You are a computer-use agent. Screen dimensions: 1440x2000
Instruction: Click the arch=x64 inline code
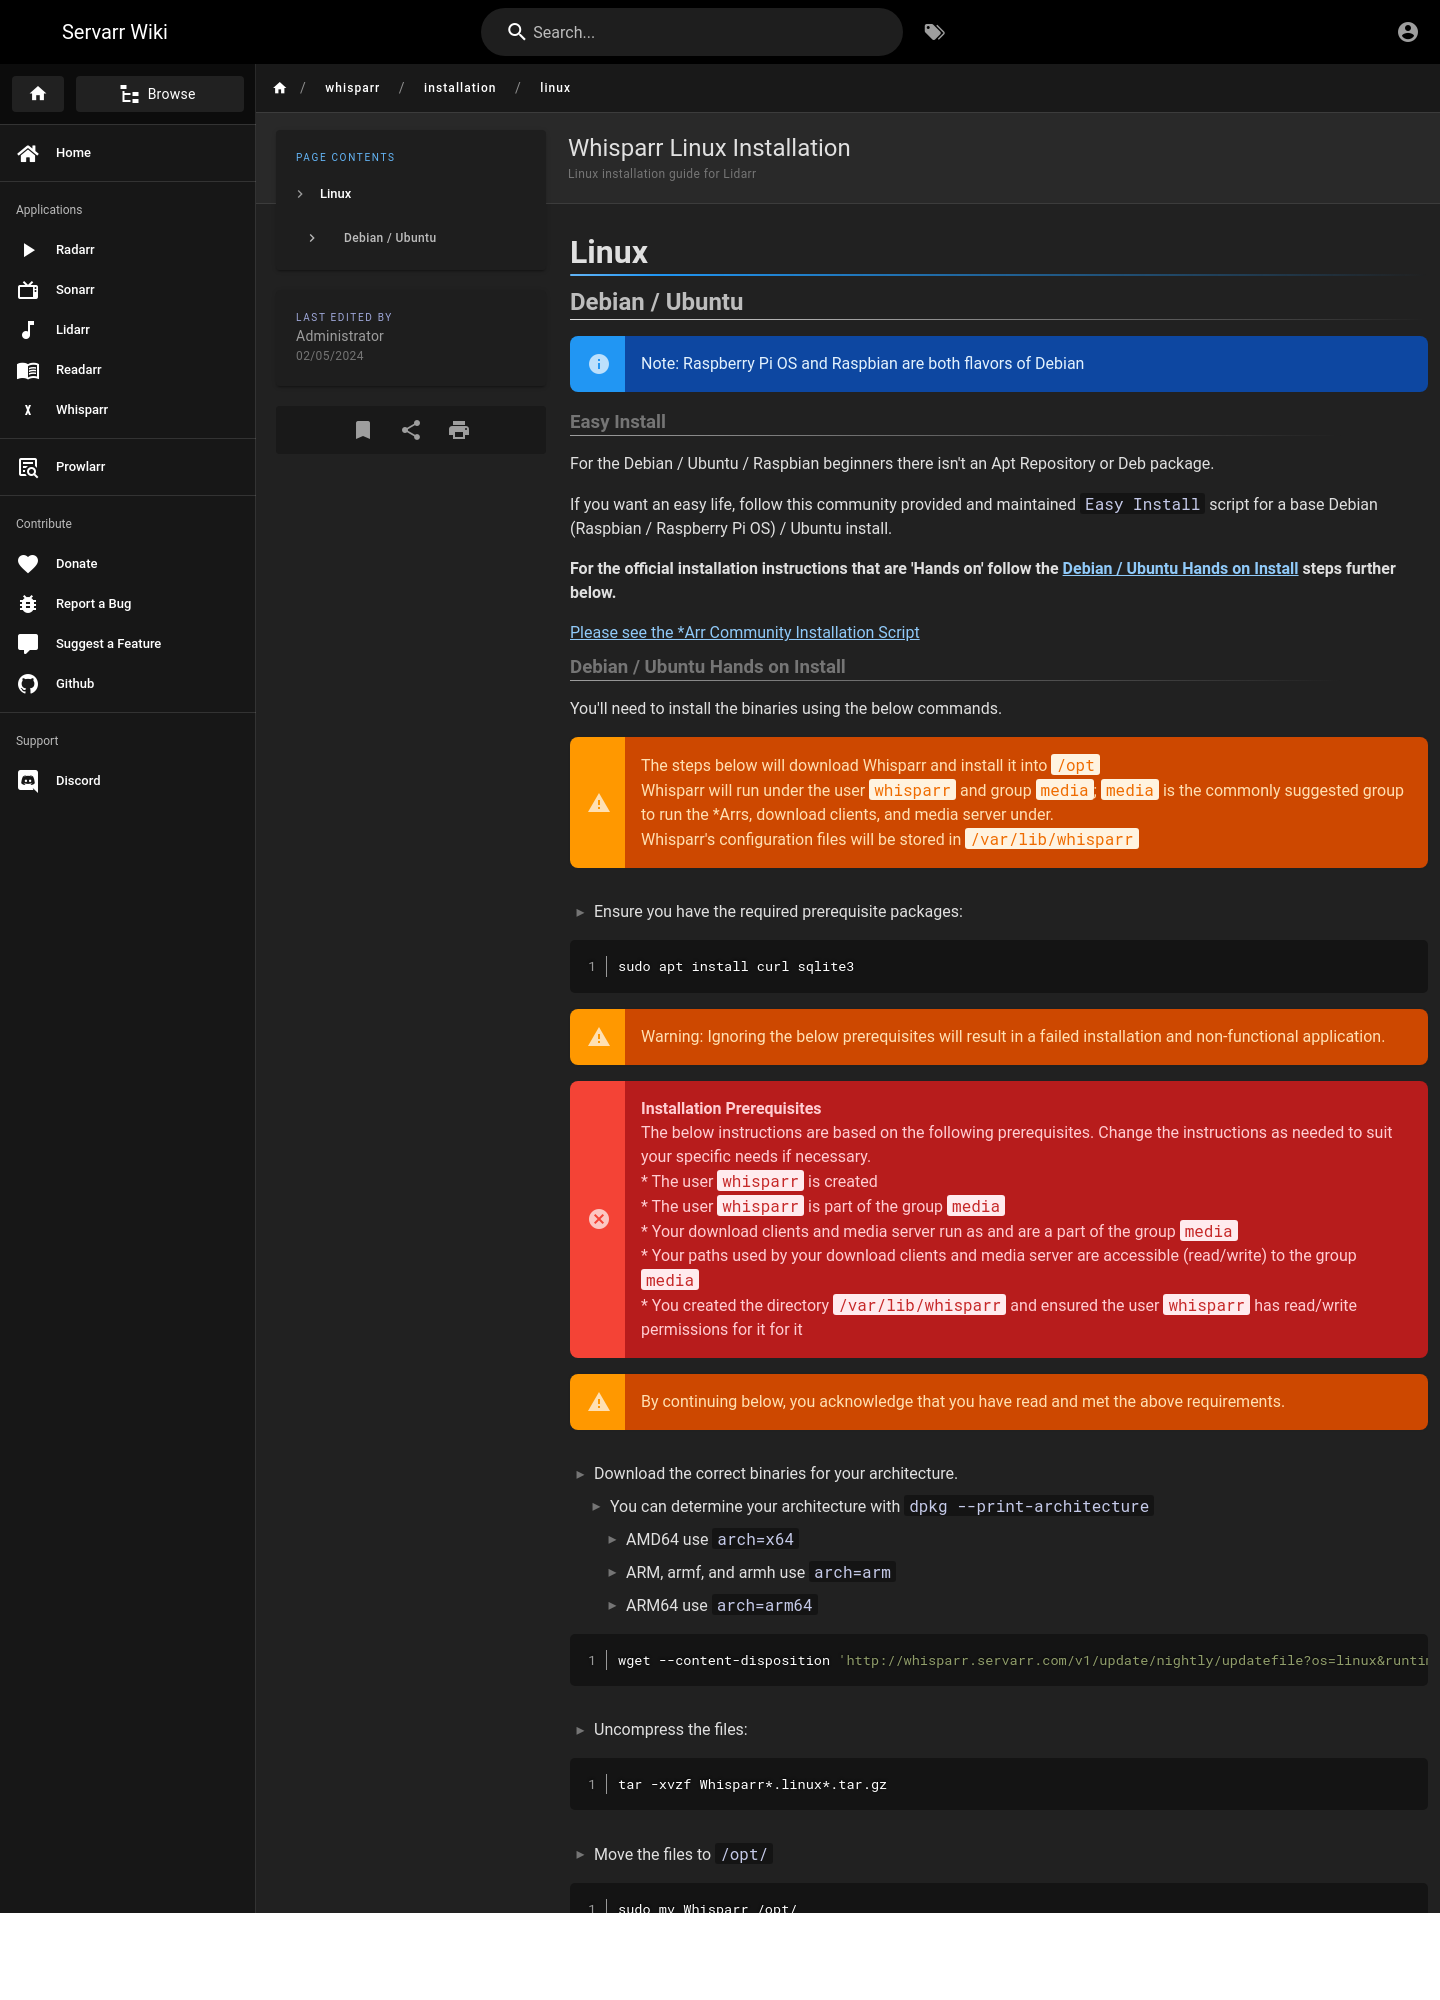(x=755, y=1540)
